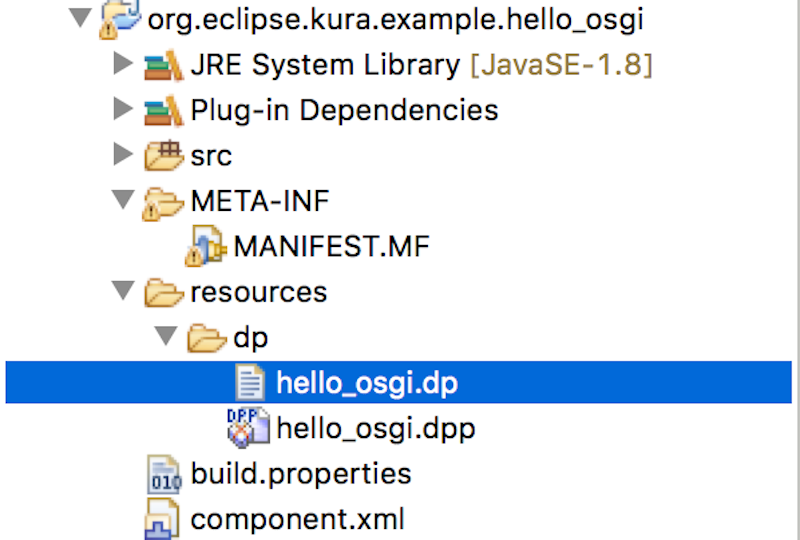Image resolution: width=800 pixels, height=540 pixels.
Task: Expand the Plug-in Dependencies node
Action: pyautogui.click(x=123, y=108)
